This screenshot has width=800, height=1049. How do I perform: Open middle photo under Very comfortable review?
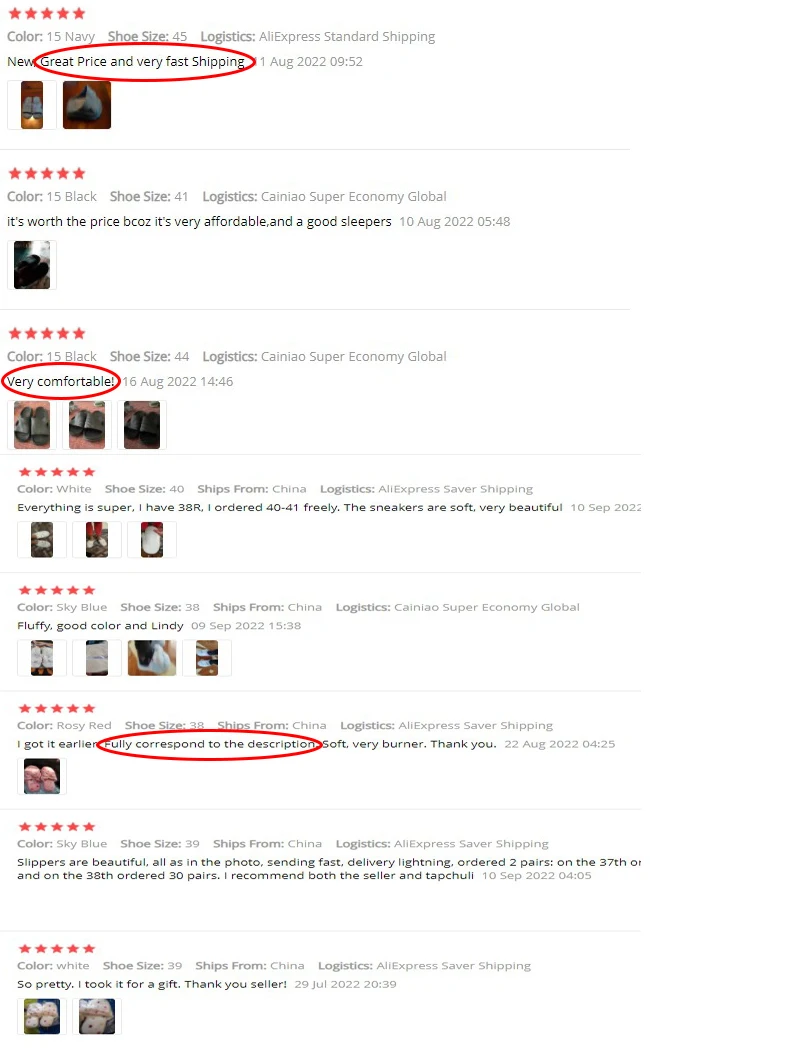click(x=87, y=425)
